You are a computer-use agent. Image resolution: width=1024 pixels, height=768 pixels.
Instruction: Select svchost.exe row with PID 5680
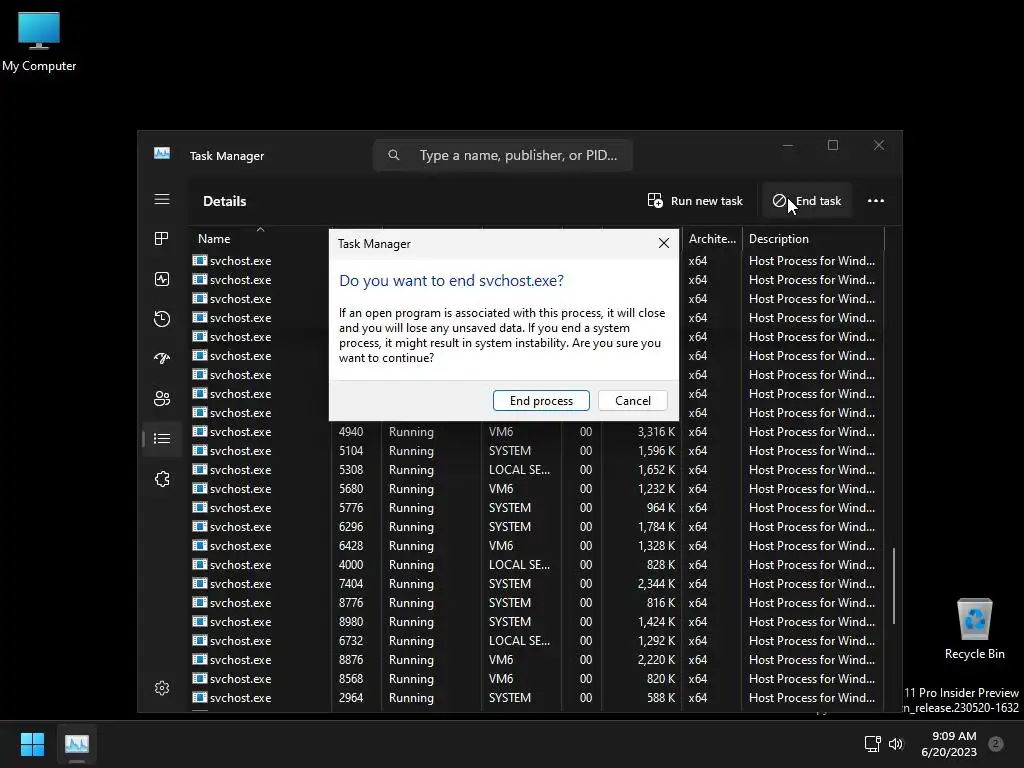coord(537,488)
